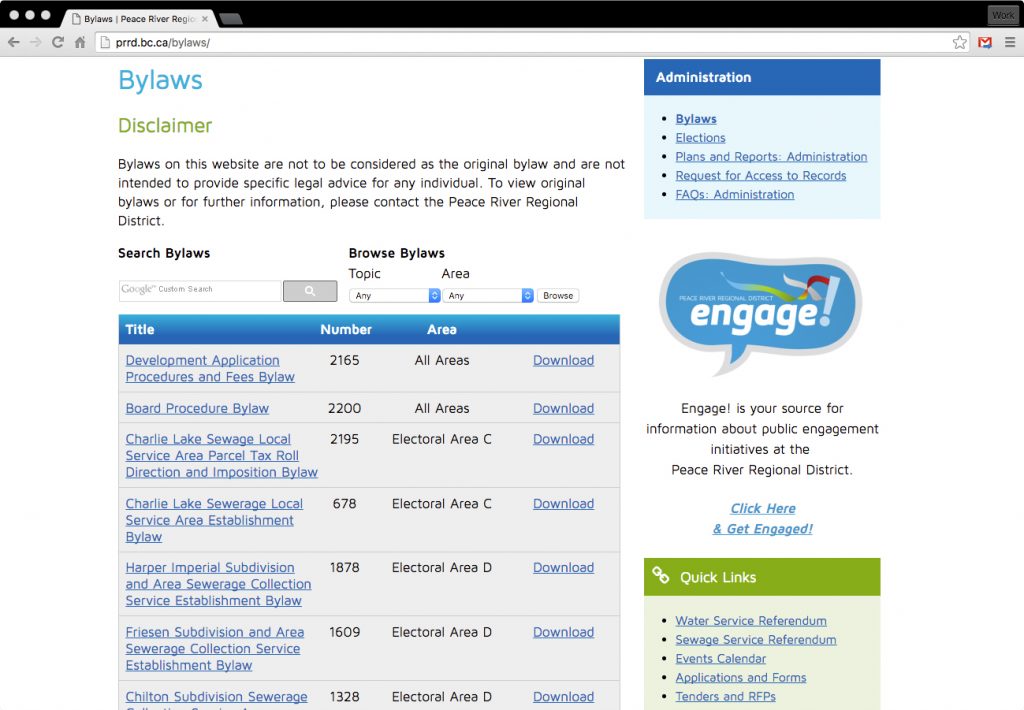The image size is (1024, 710).
Task: Open the Events Calendar quick link
Action: (x=720, y=658)
